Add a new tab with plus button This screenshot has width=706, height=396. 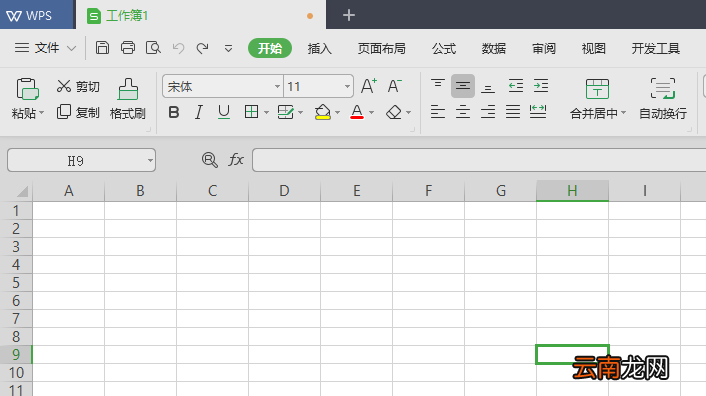[x=348, y=15]
